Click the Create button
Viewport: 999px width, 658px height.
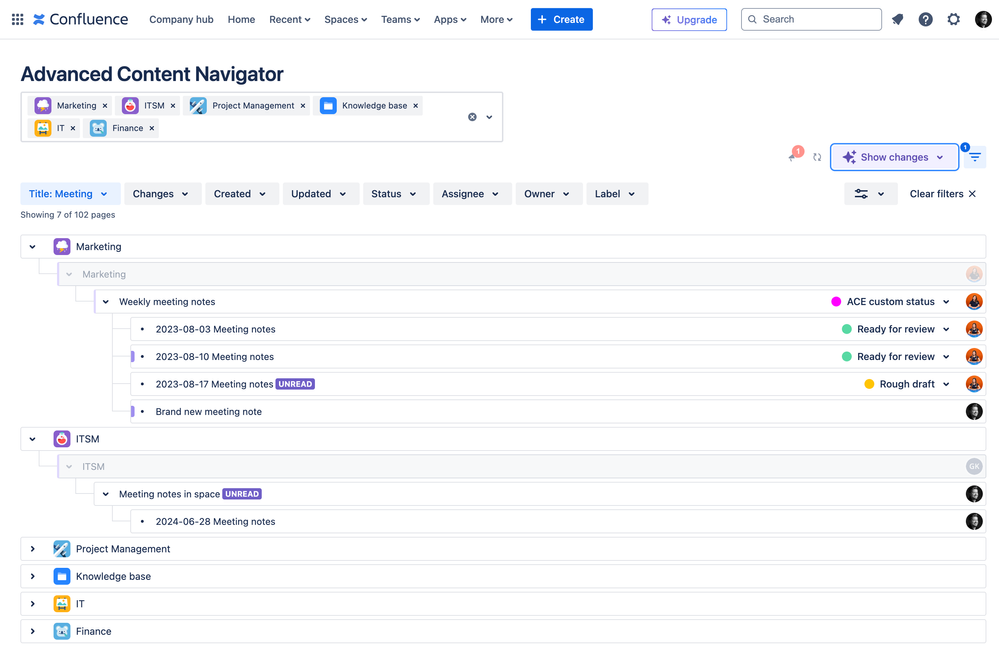point(561,19)
